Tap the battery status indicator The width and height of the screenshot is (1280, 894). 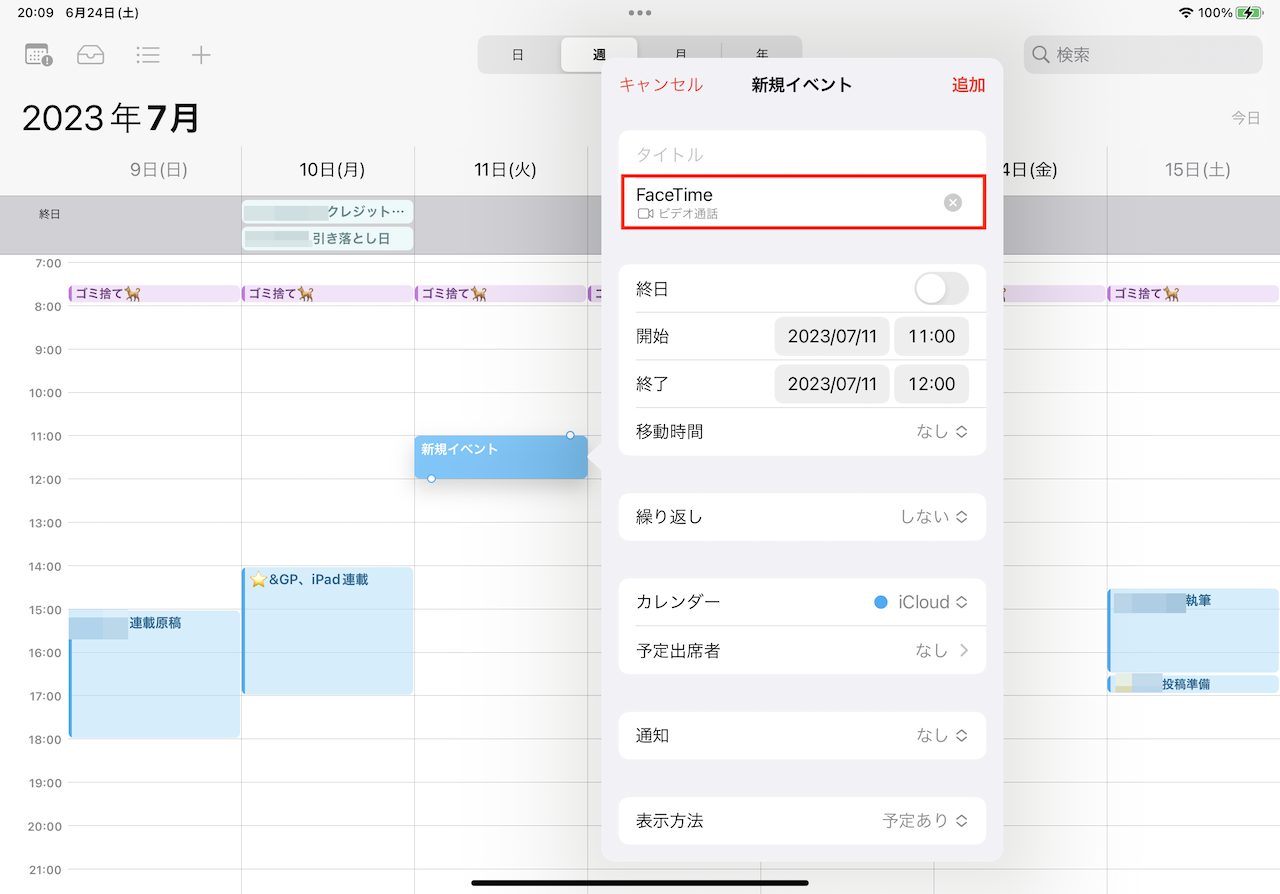click(x=1249, y=13)
